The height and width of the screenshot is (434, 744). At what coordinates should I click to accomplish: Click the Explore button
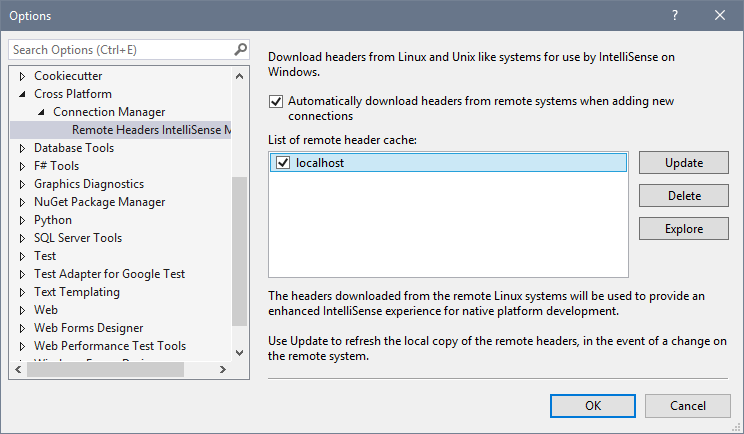click(x=683, y=229)
